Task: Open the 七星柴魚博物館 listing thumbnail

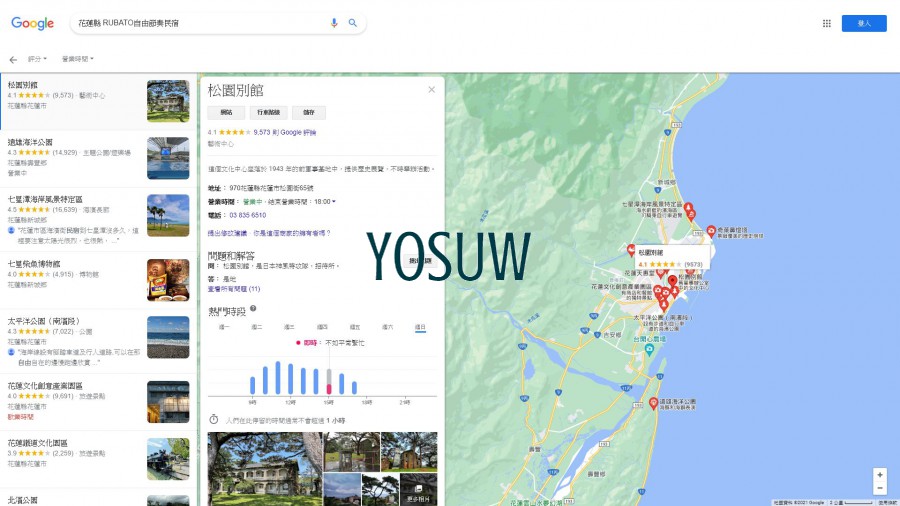Action: (167, 280)
